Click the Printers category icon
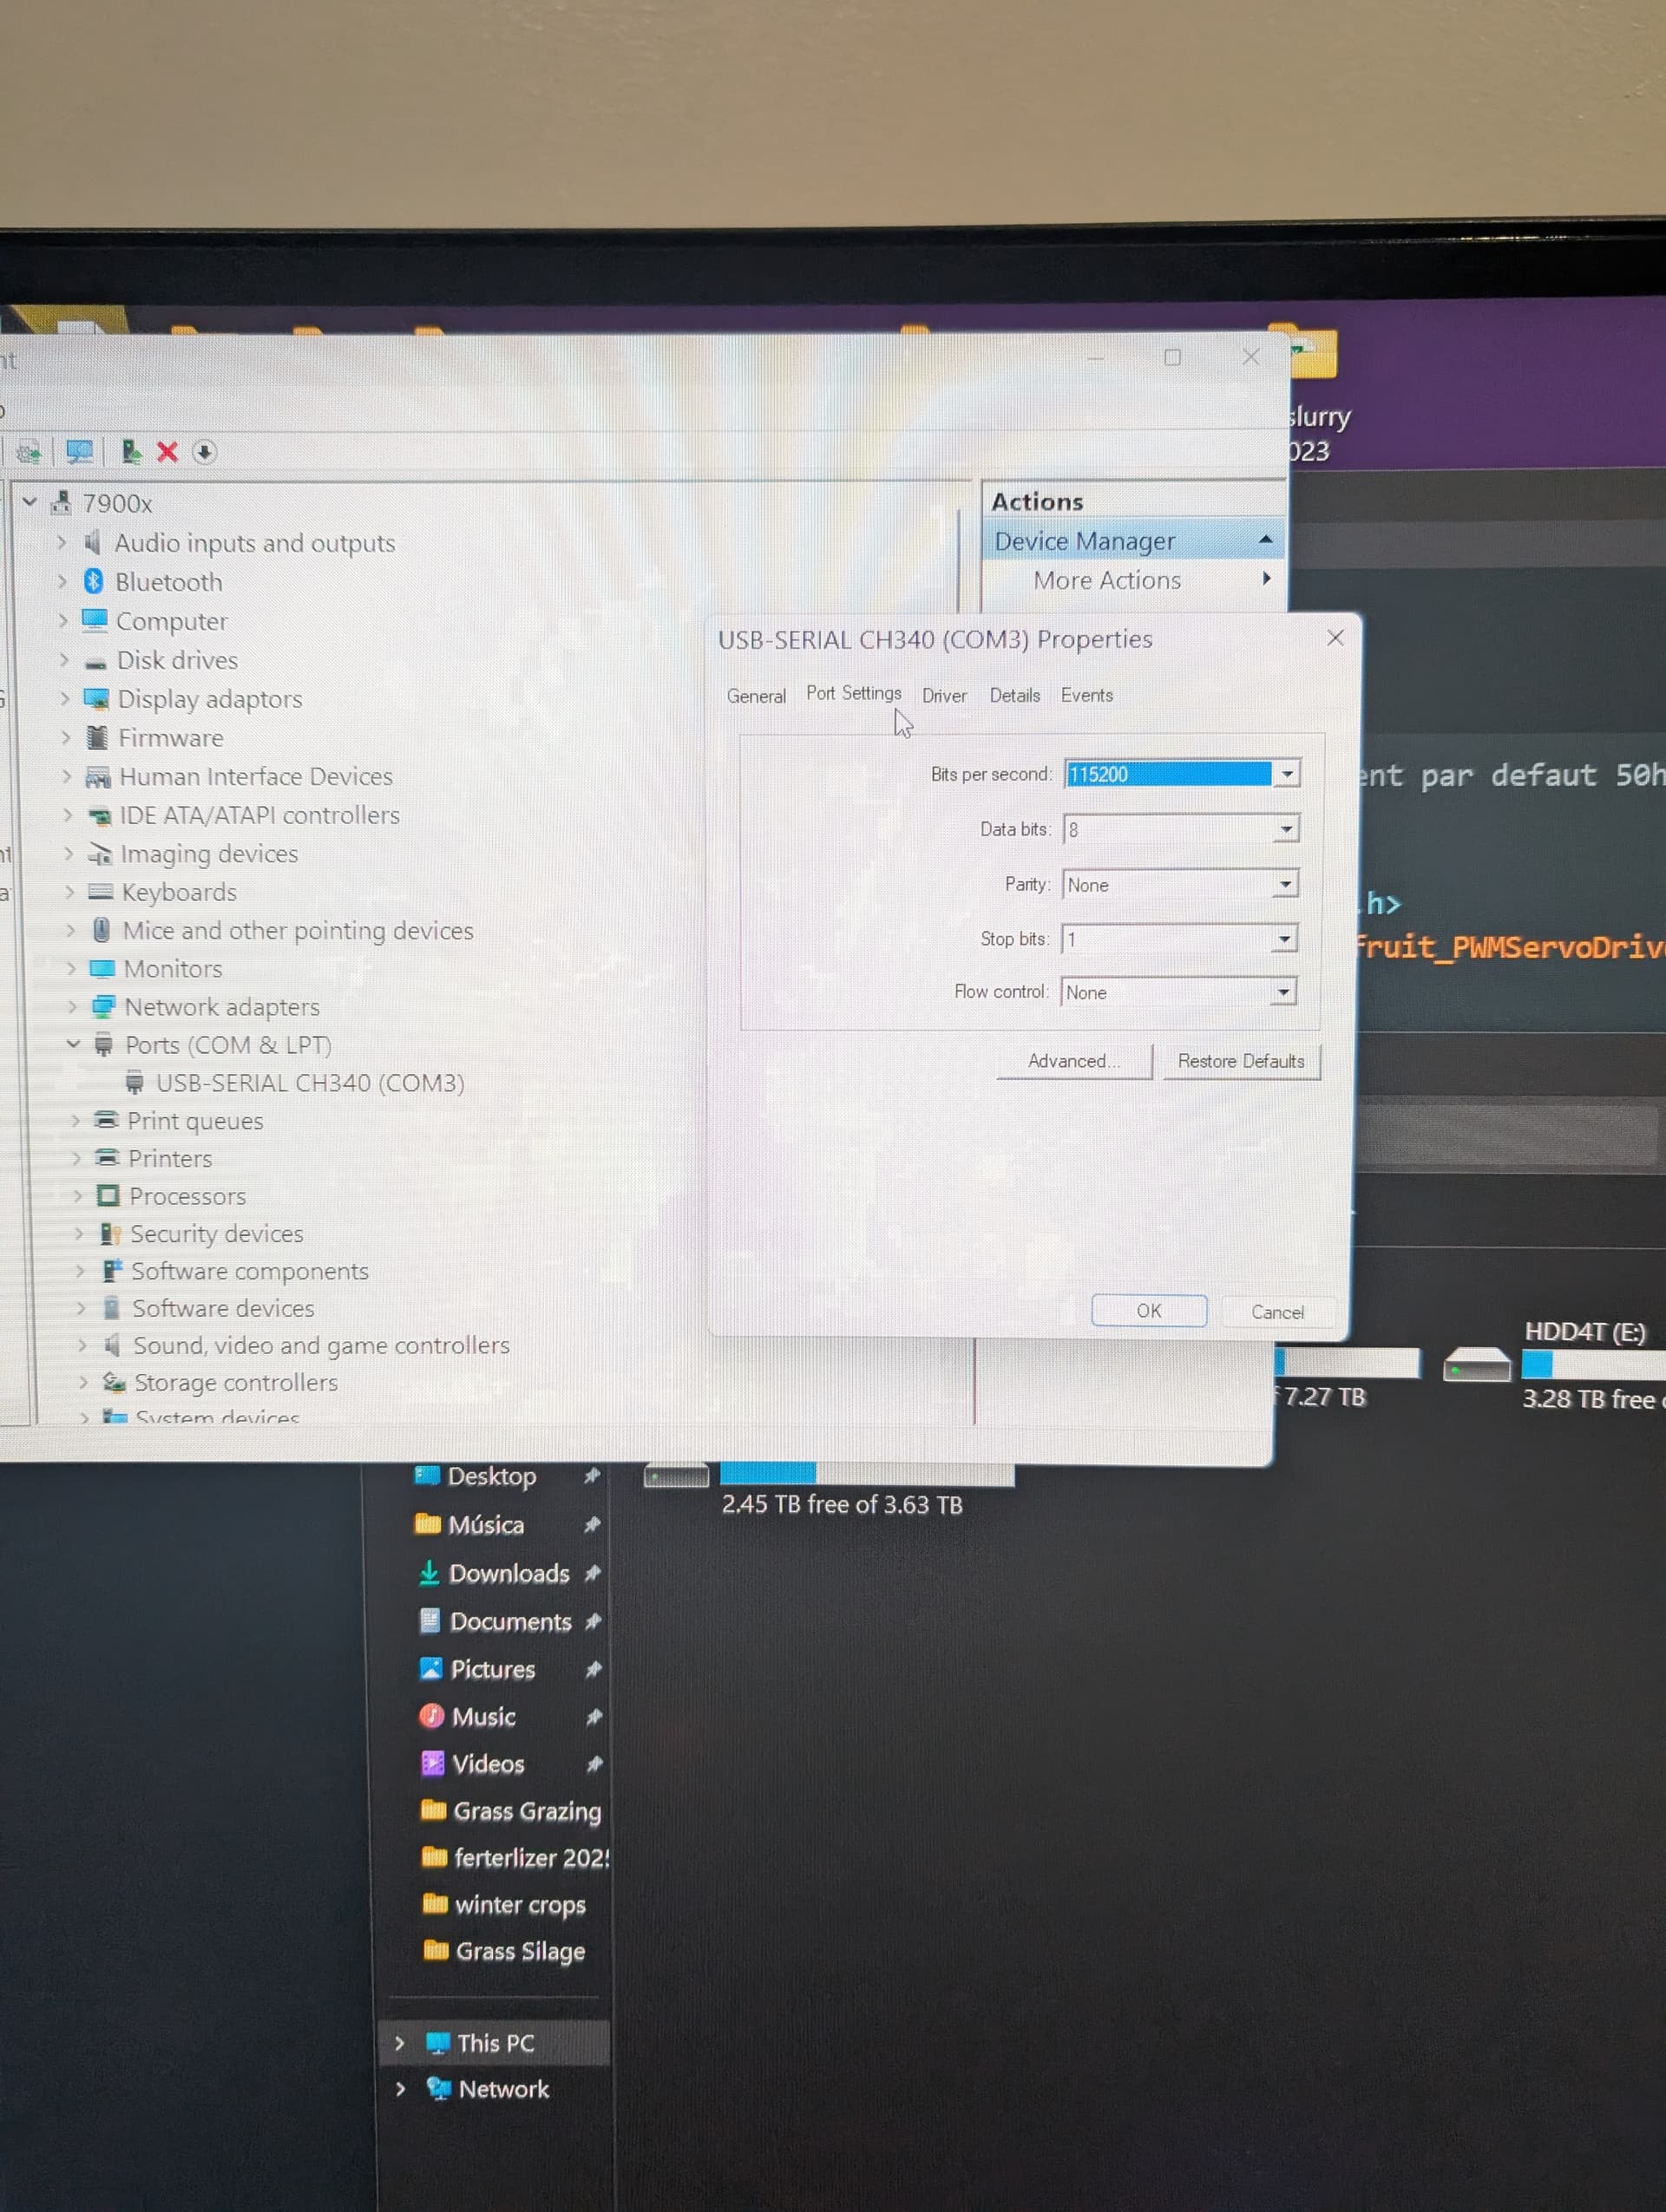This screenshot has width=1666, height=2212. point(107,1158)
